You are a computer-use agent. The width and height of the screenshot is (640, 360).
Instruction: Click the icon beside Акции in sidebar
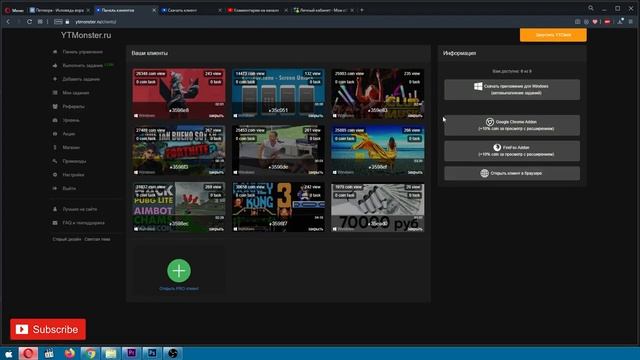55,134
